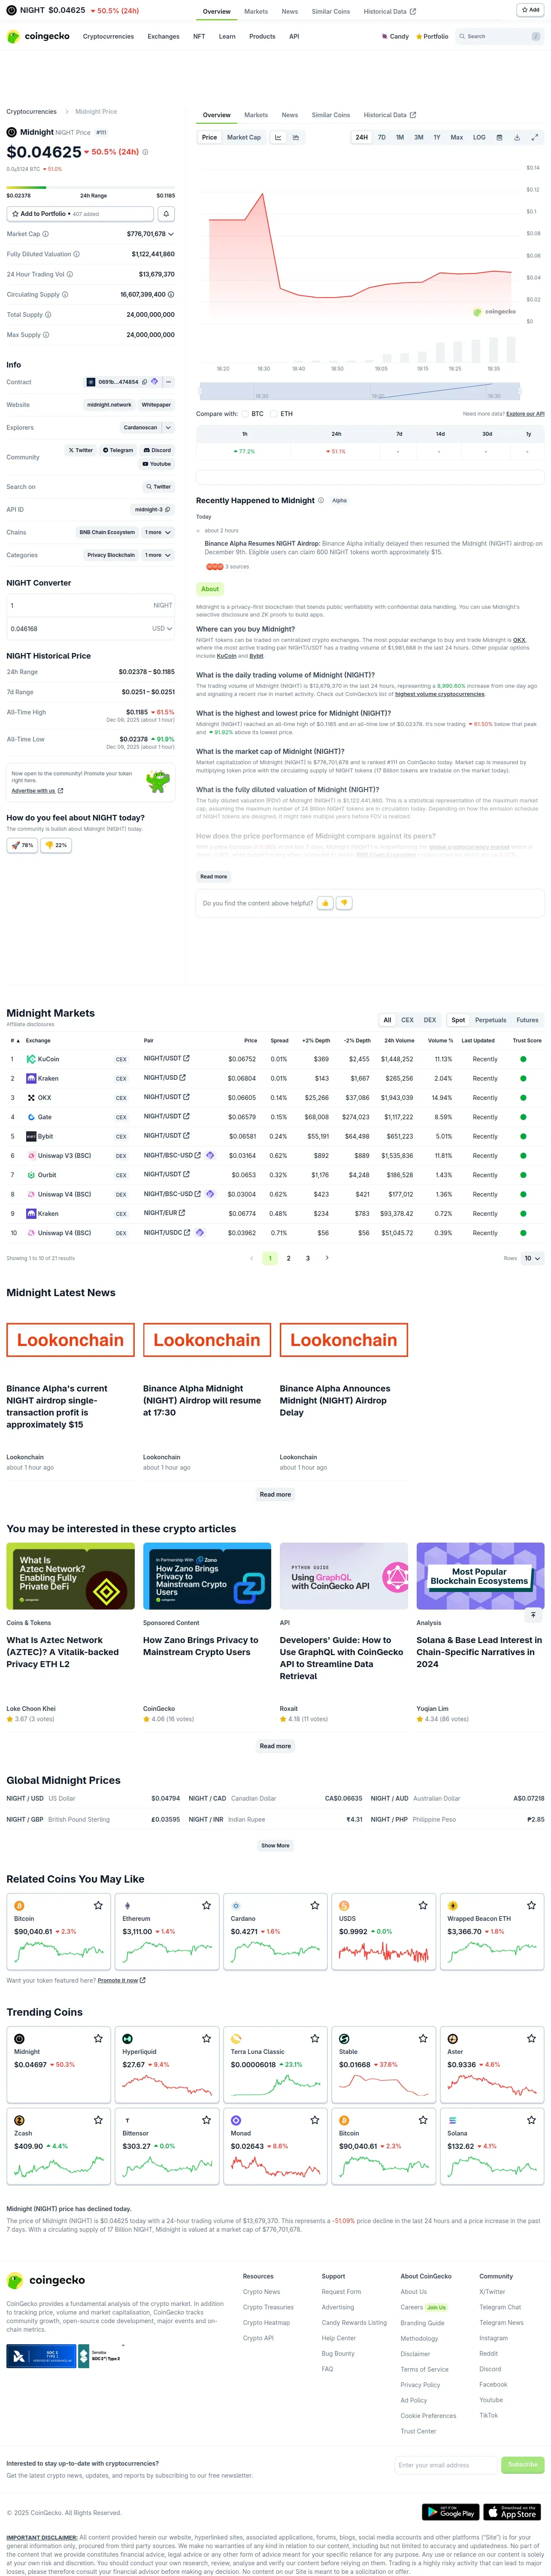This screenshot has height=2576, width=551.
Task: Click info icon beside Fully Diluted Valuation
Action: tap(77, 254)
